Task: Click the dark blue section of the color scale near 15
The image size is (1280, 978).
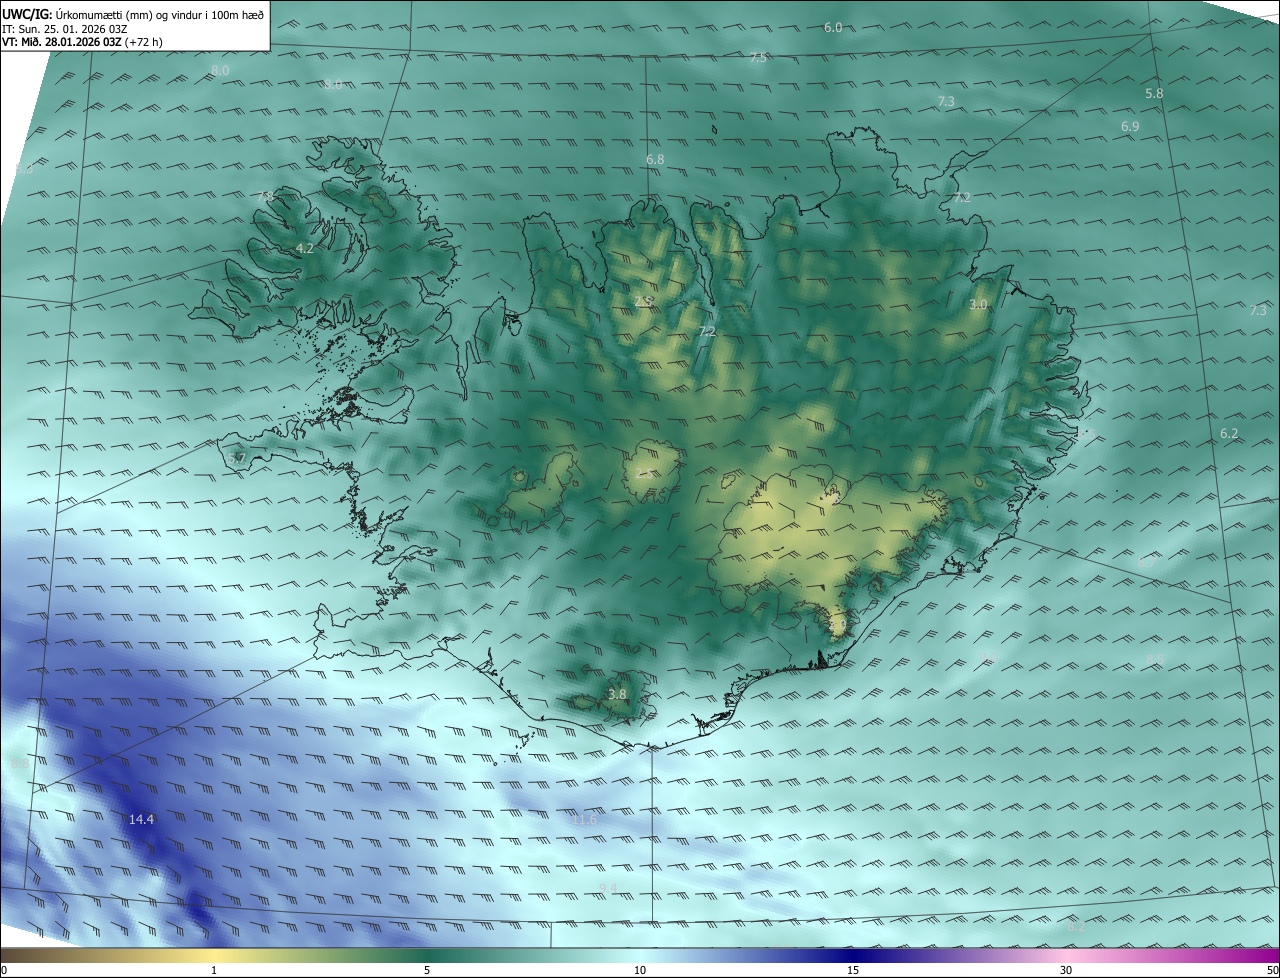Action: coord(852,955)
